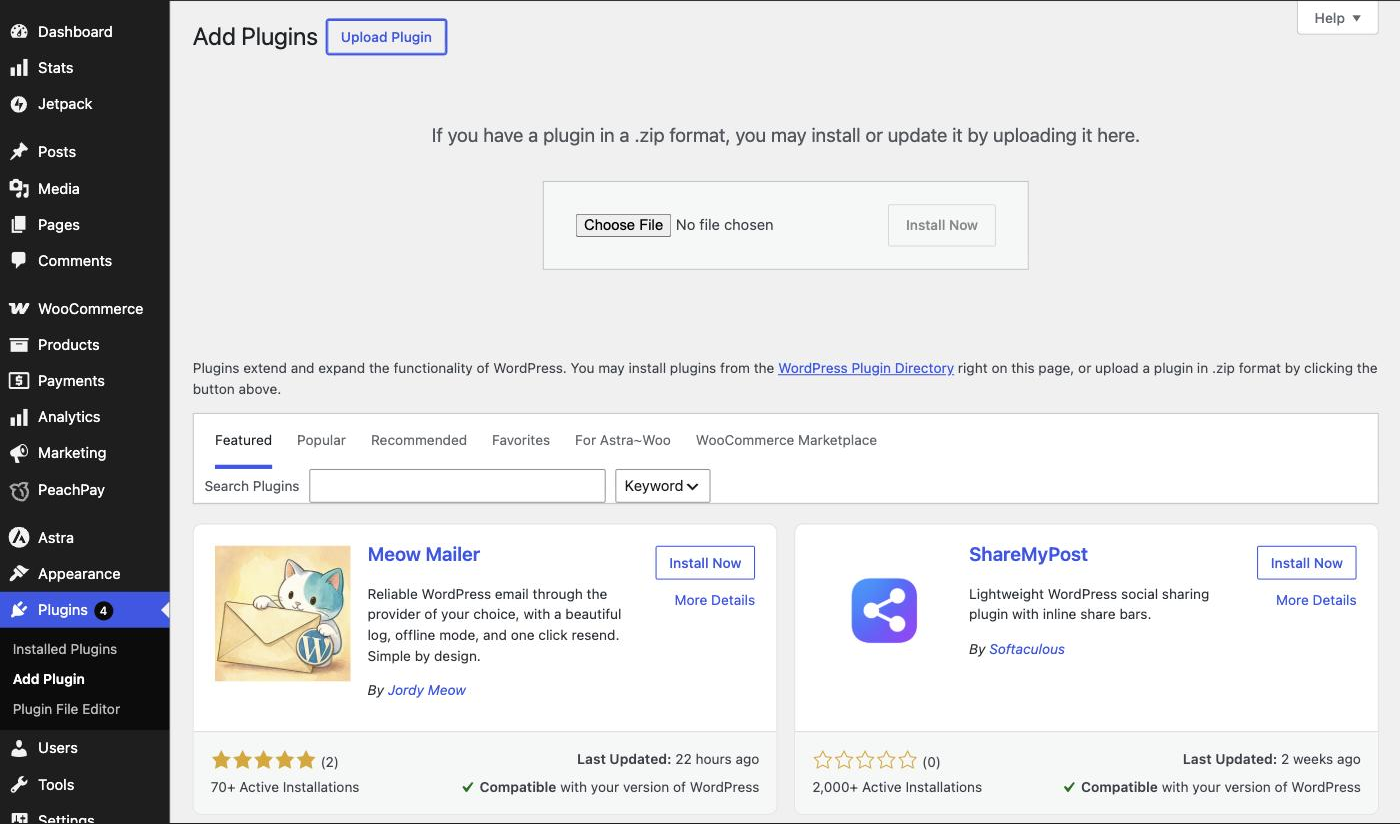Click the Astra logo icon
1400x824 pixels.
point(19,538)
